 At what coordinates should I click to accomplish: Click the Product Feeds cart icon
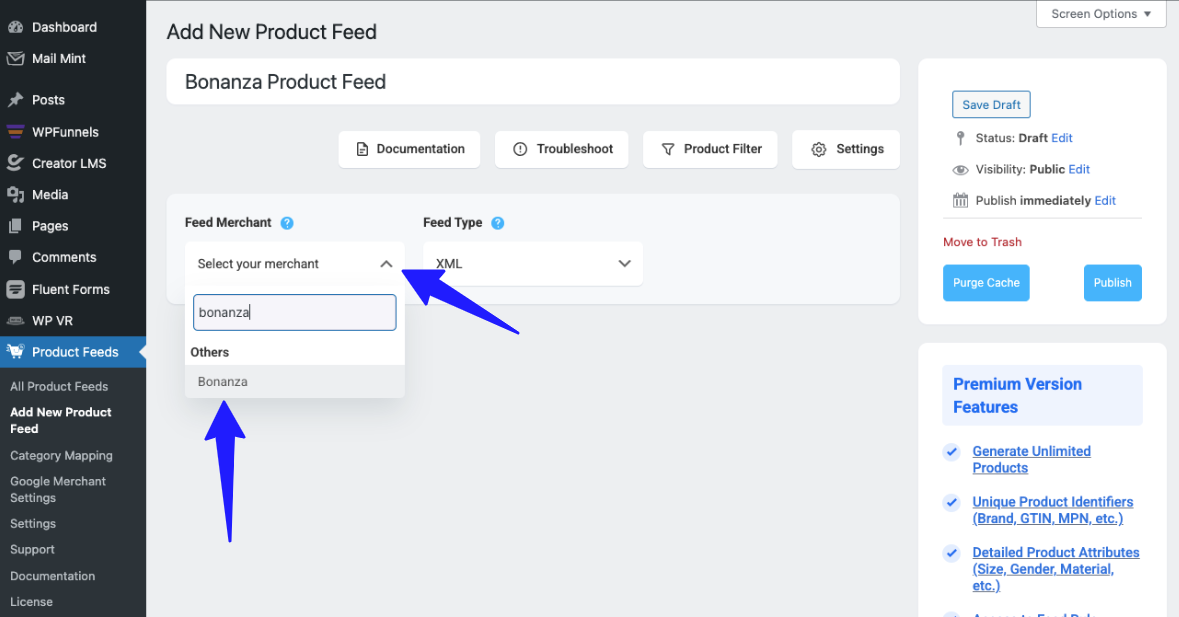pos(15,352)
